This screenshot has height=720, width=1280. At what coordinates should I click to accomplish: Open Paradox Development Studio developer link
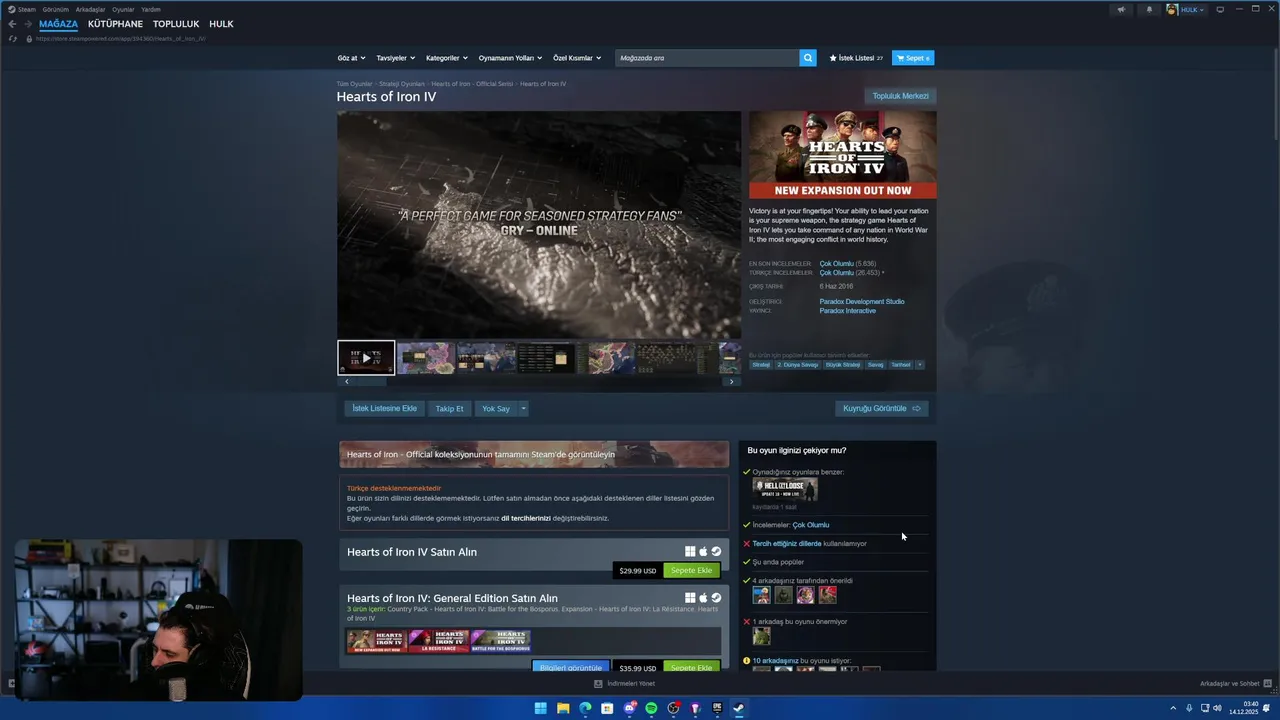pyautogui.click(x=862, y=301)
